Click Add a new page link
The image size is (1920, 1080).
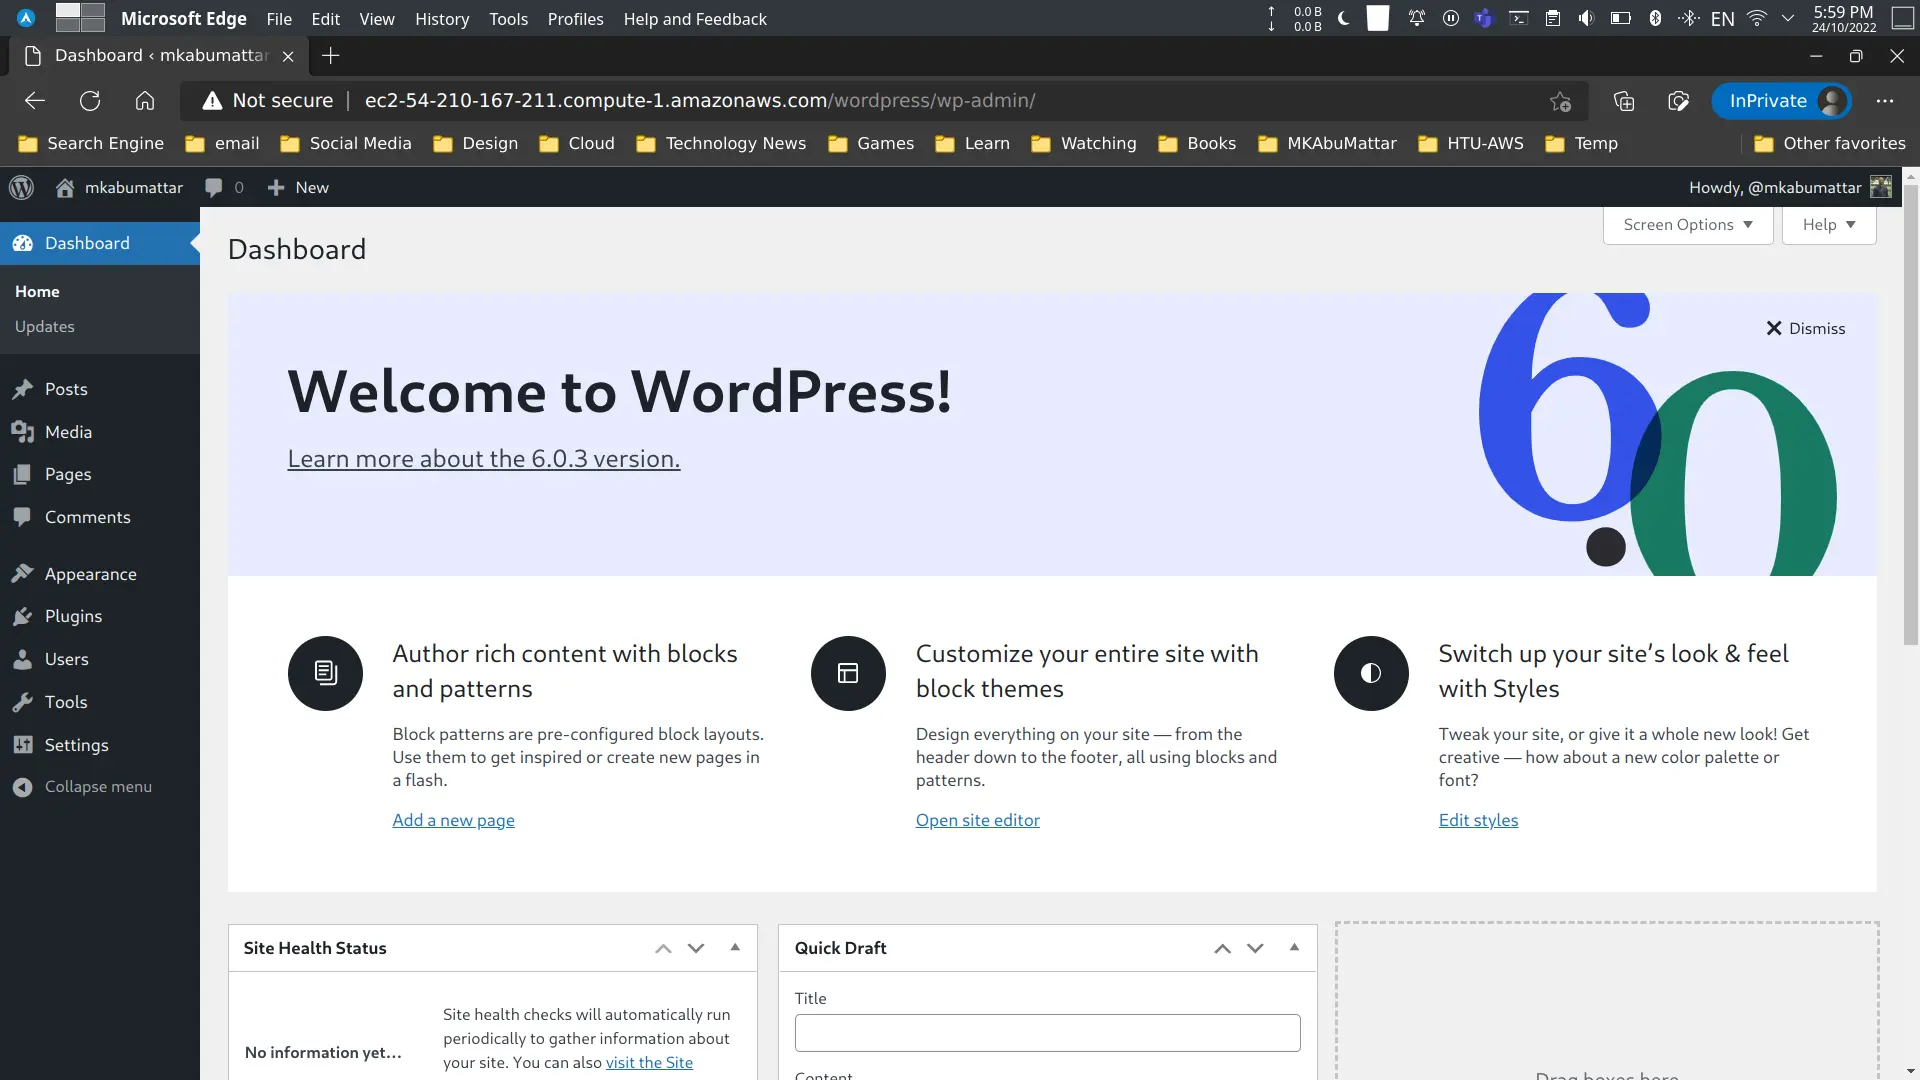(454, 819)
